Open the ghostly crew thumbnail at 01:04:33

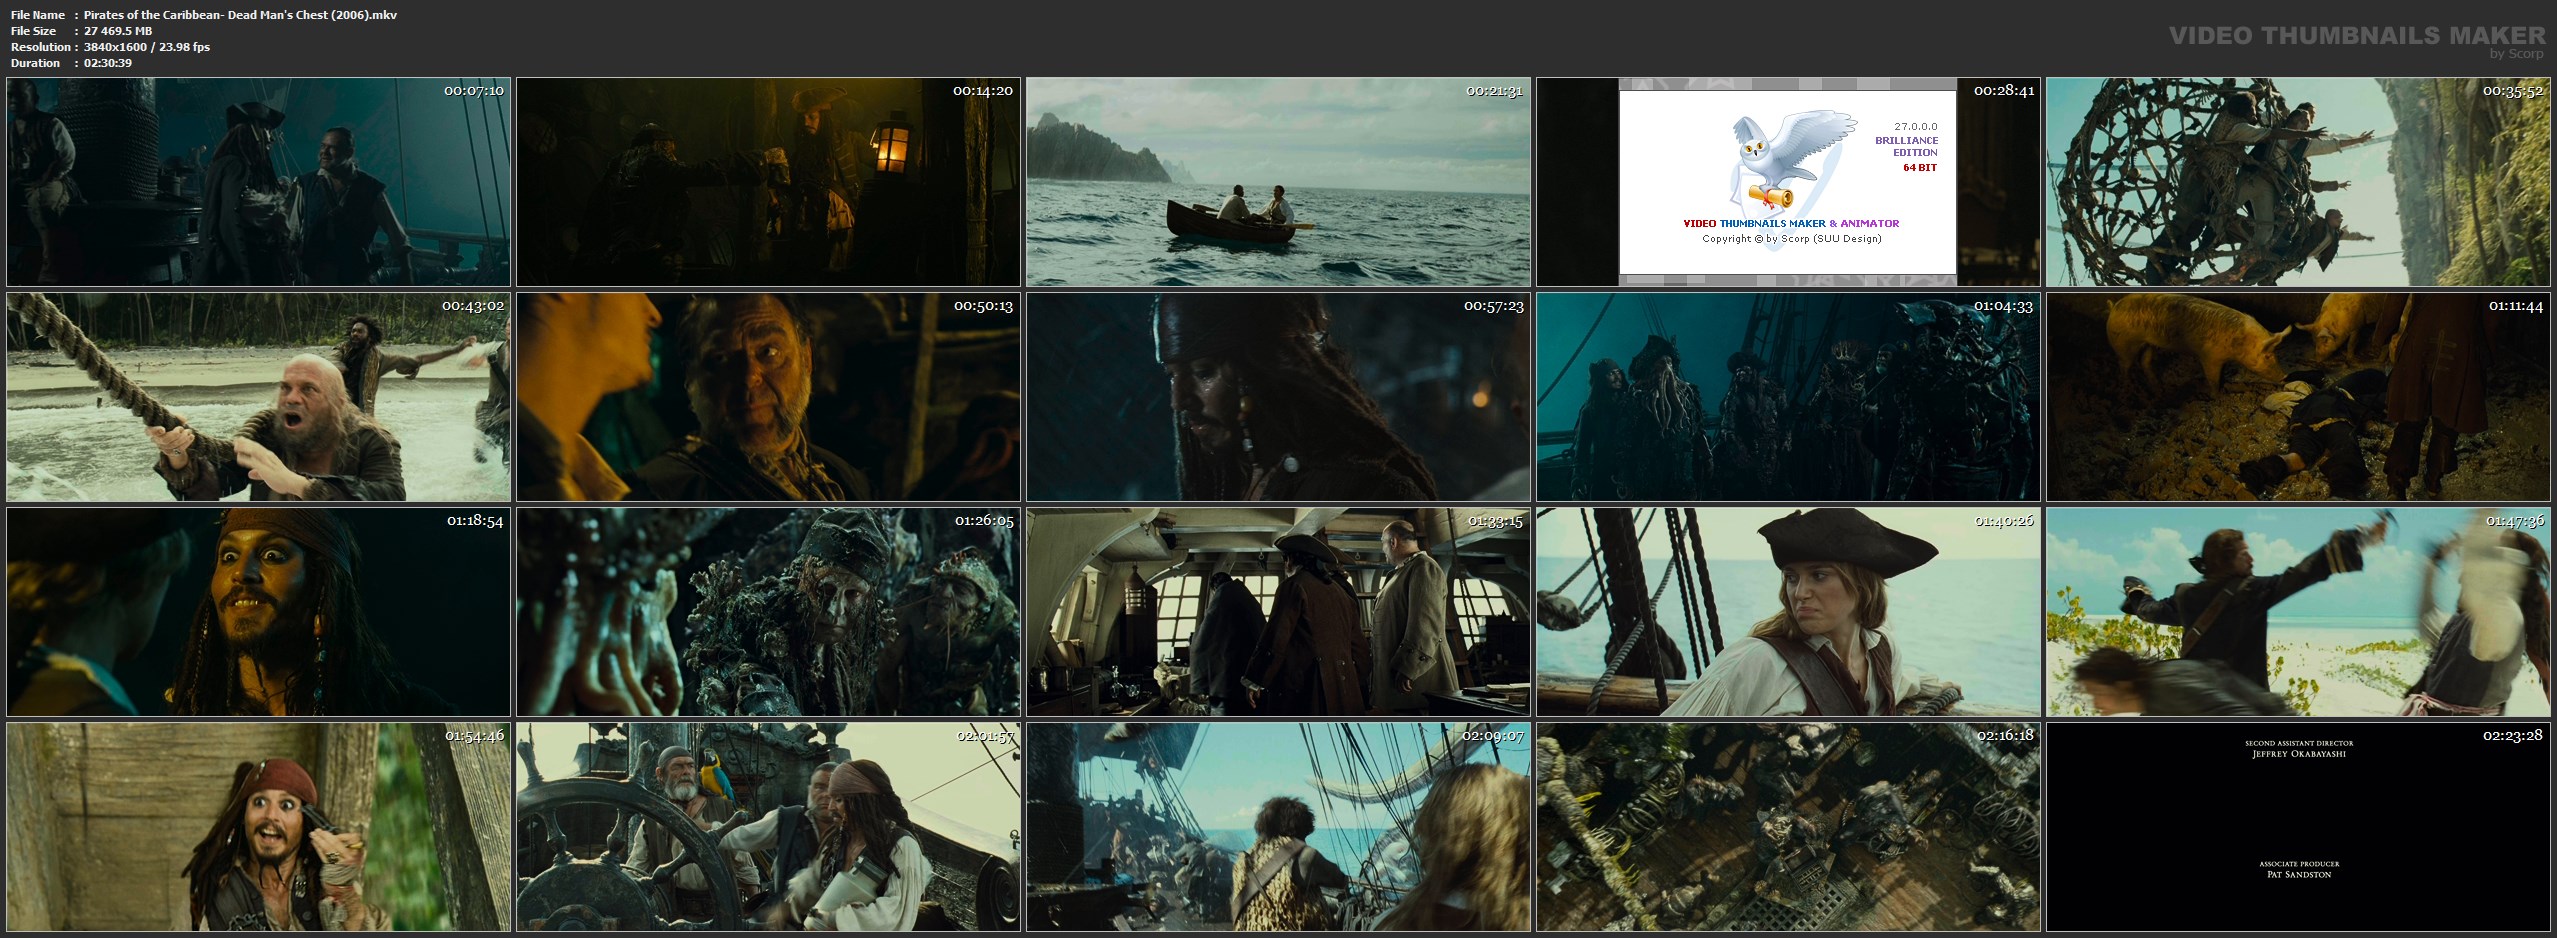pos(1788,397)
